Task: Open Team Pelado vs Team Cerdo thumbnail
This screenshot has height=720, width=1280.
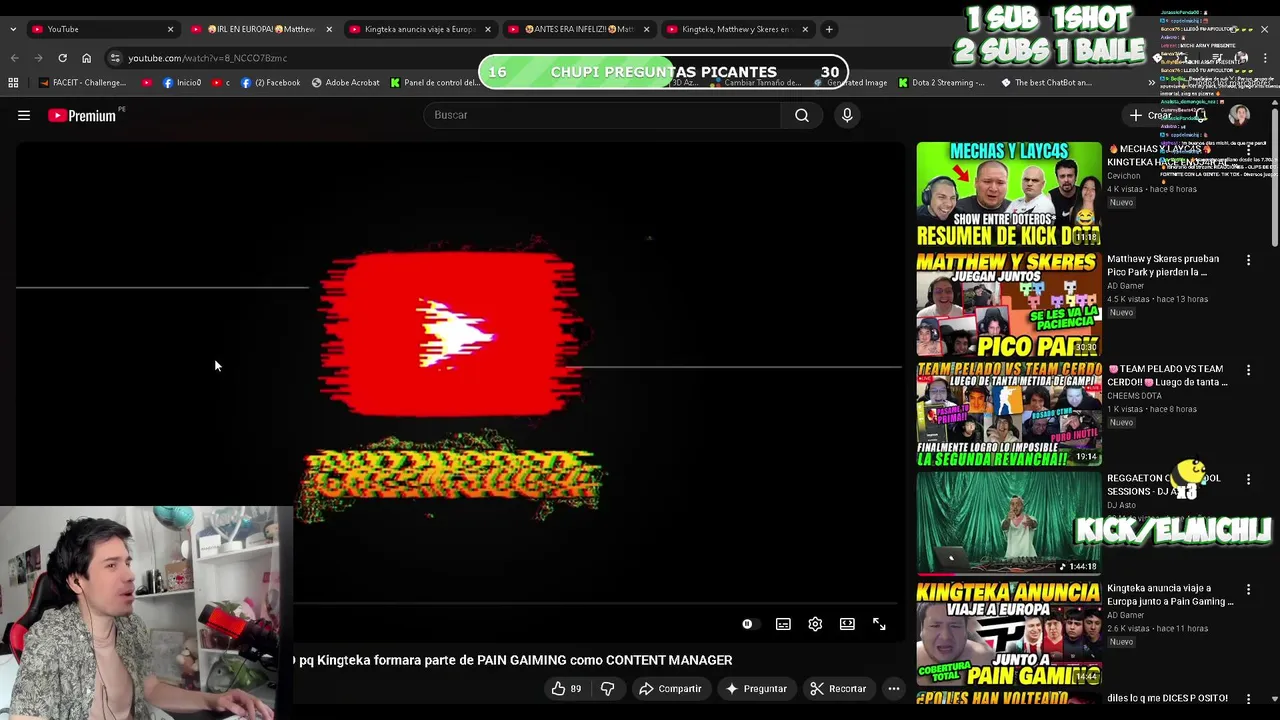Action: [1009, 414]
